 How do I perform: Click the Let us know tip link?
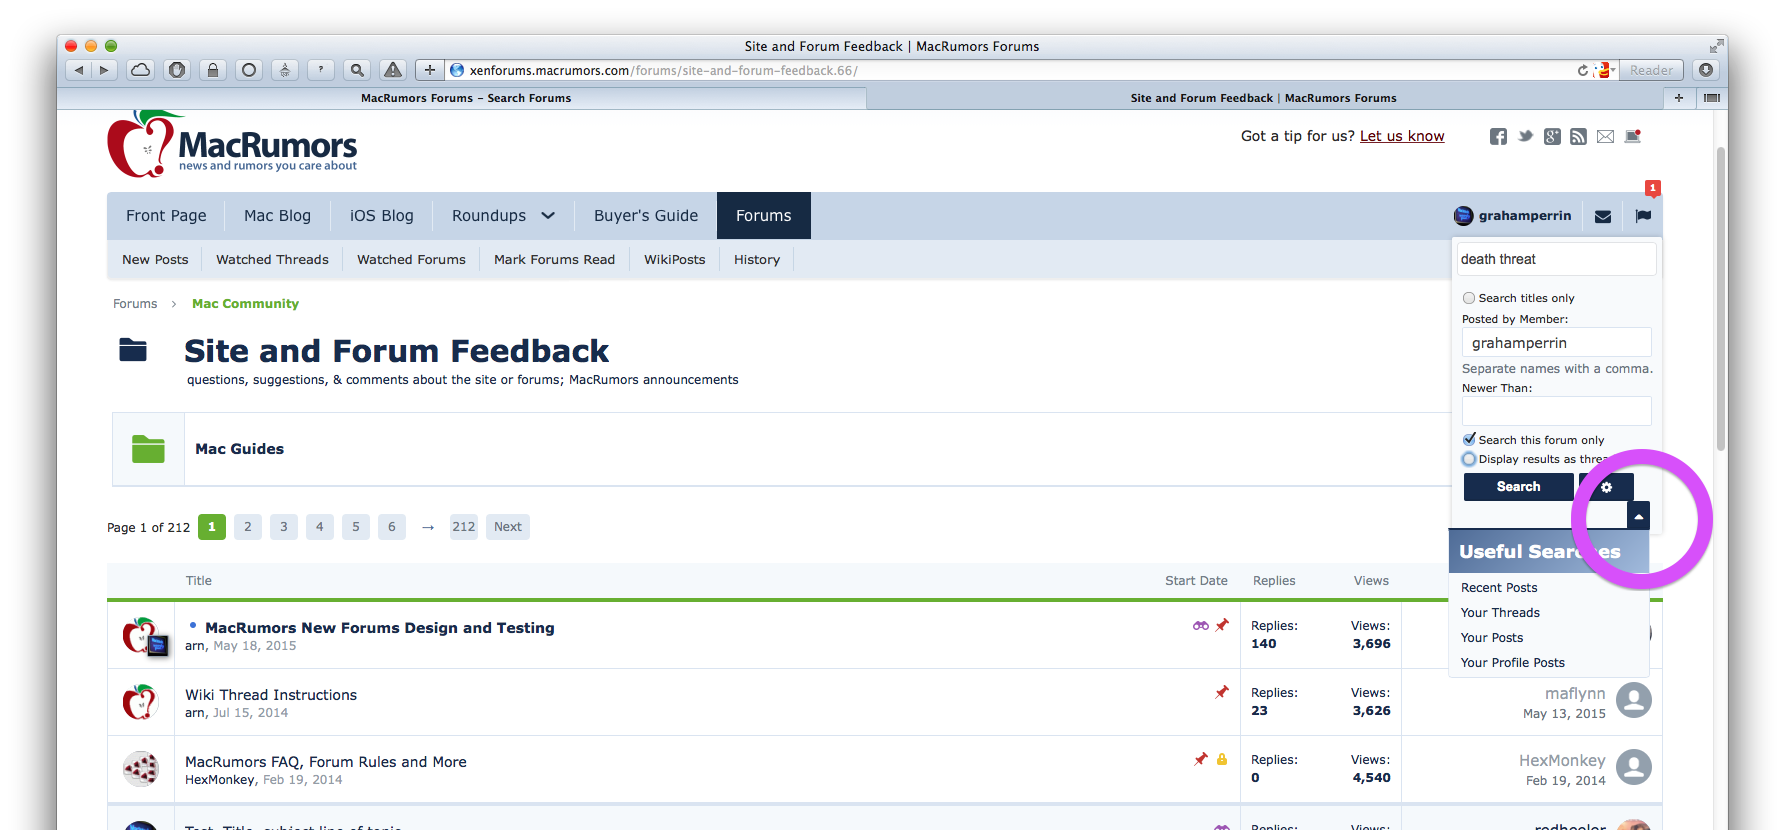point(1402,136)
